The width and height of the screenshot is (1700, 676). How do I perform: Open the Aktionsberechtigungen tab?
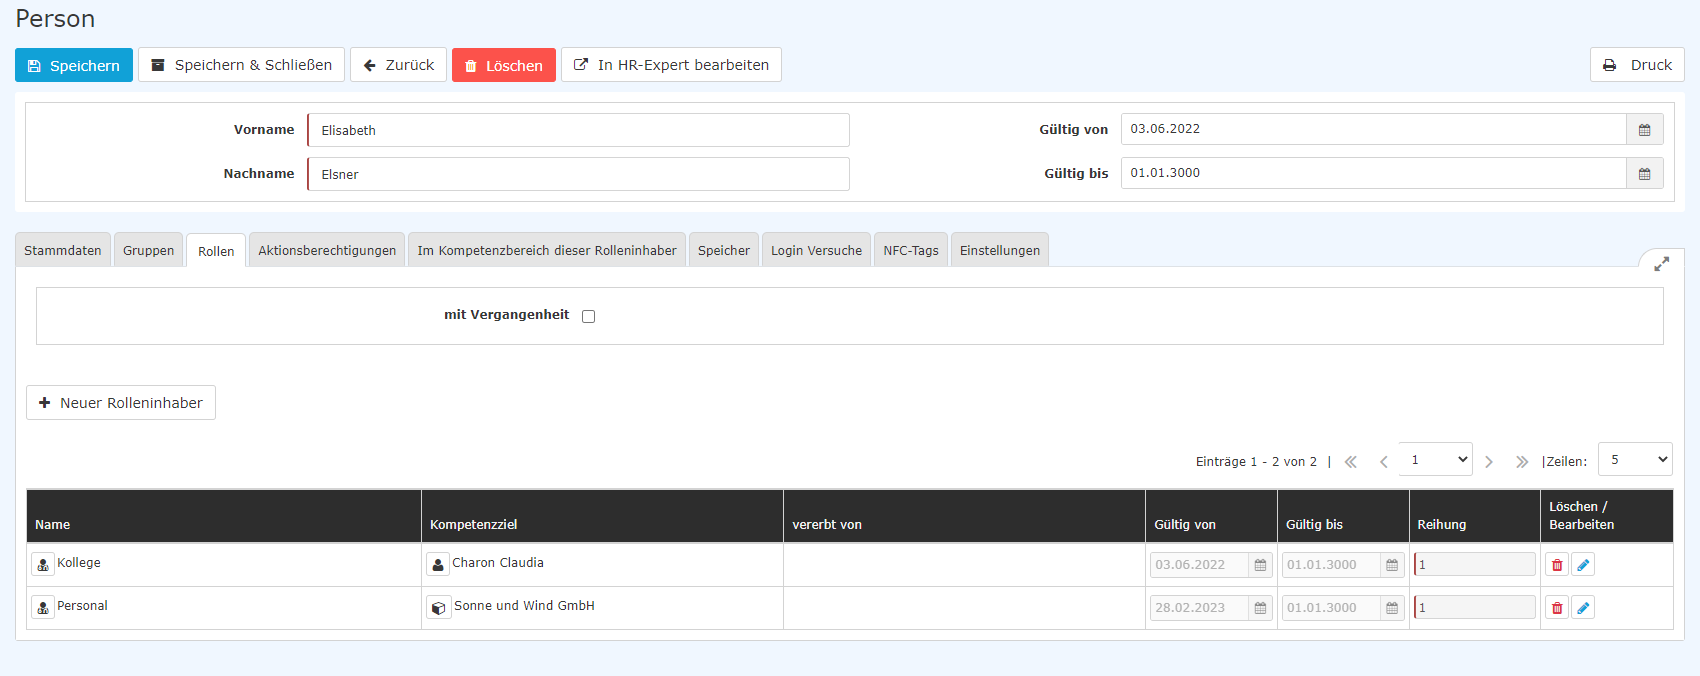(x=327, y=250)
